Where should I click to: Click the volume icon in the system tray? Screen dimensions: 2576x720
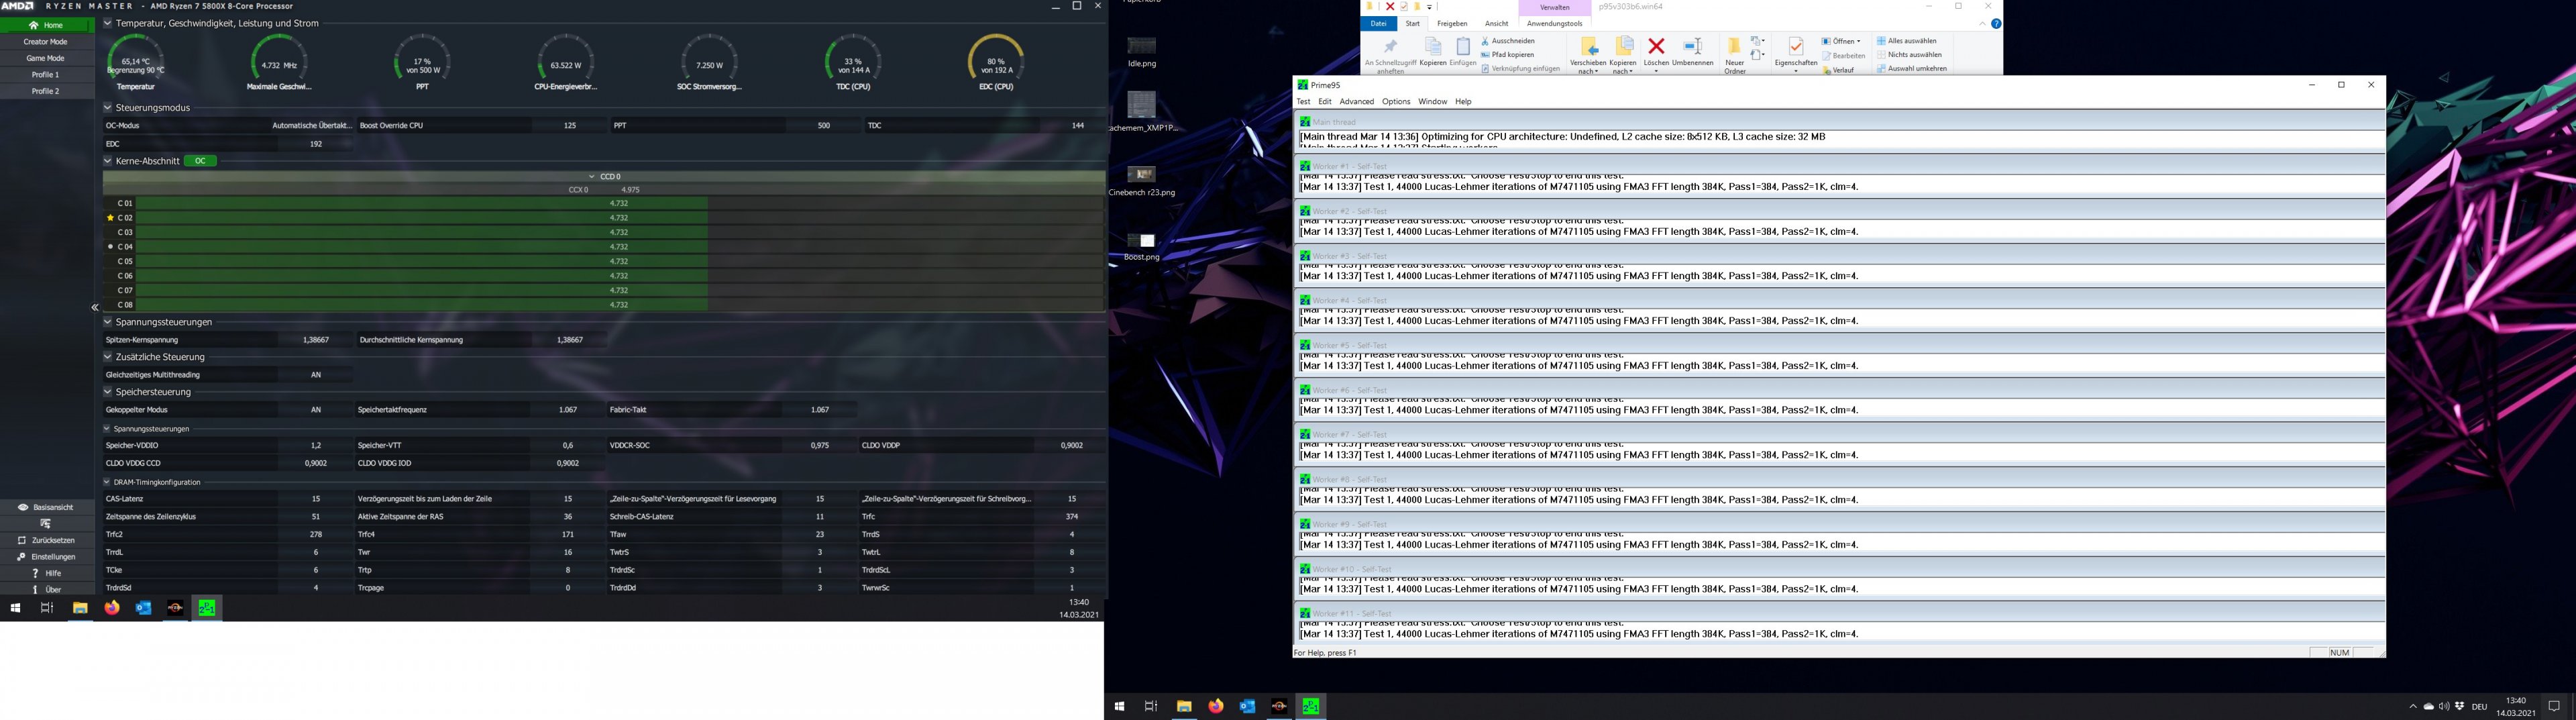[x=2444, y=706]
